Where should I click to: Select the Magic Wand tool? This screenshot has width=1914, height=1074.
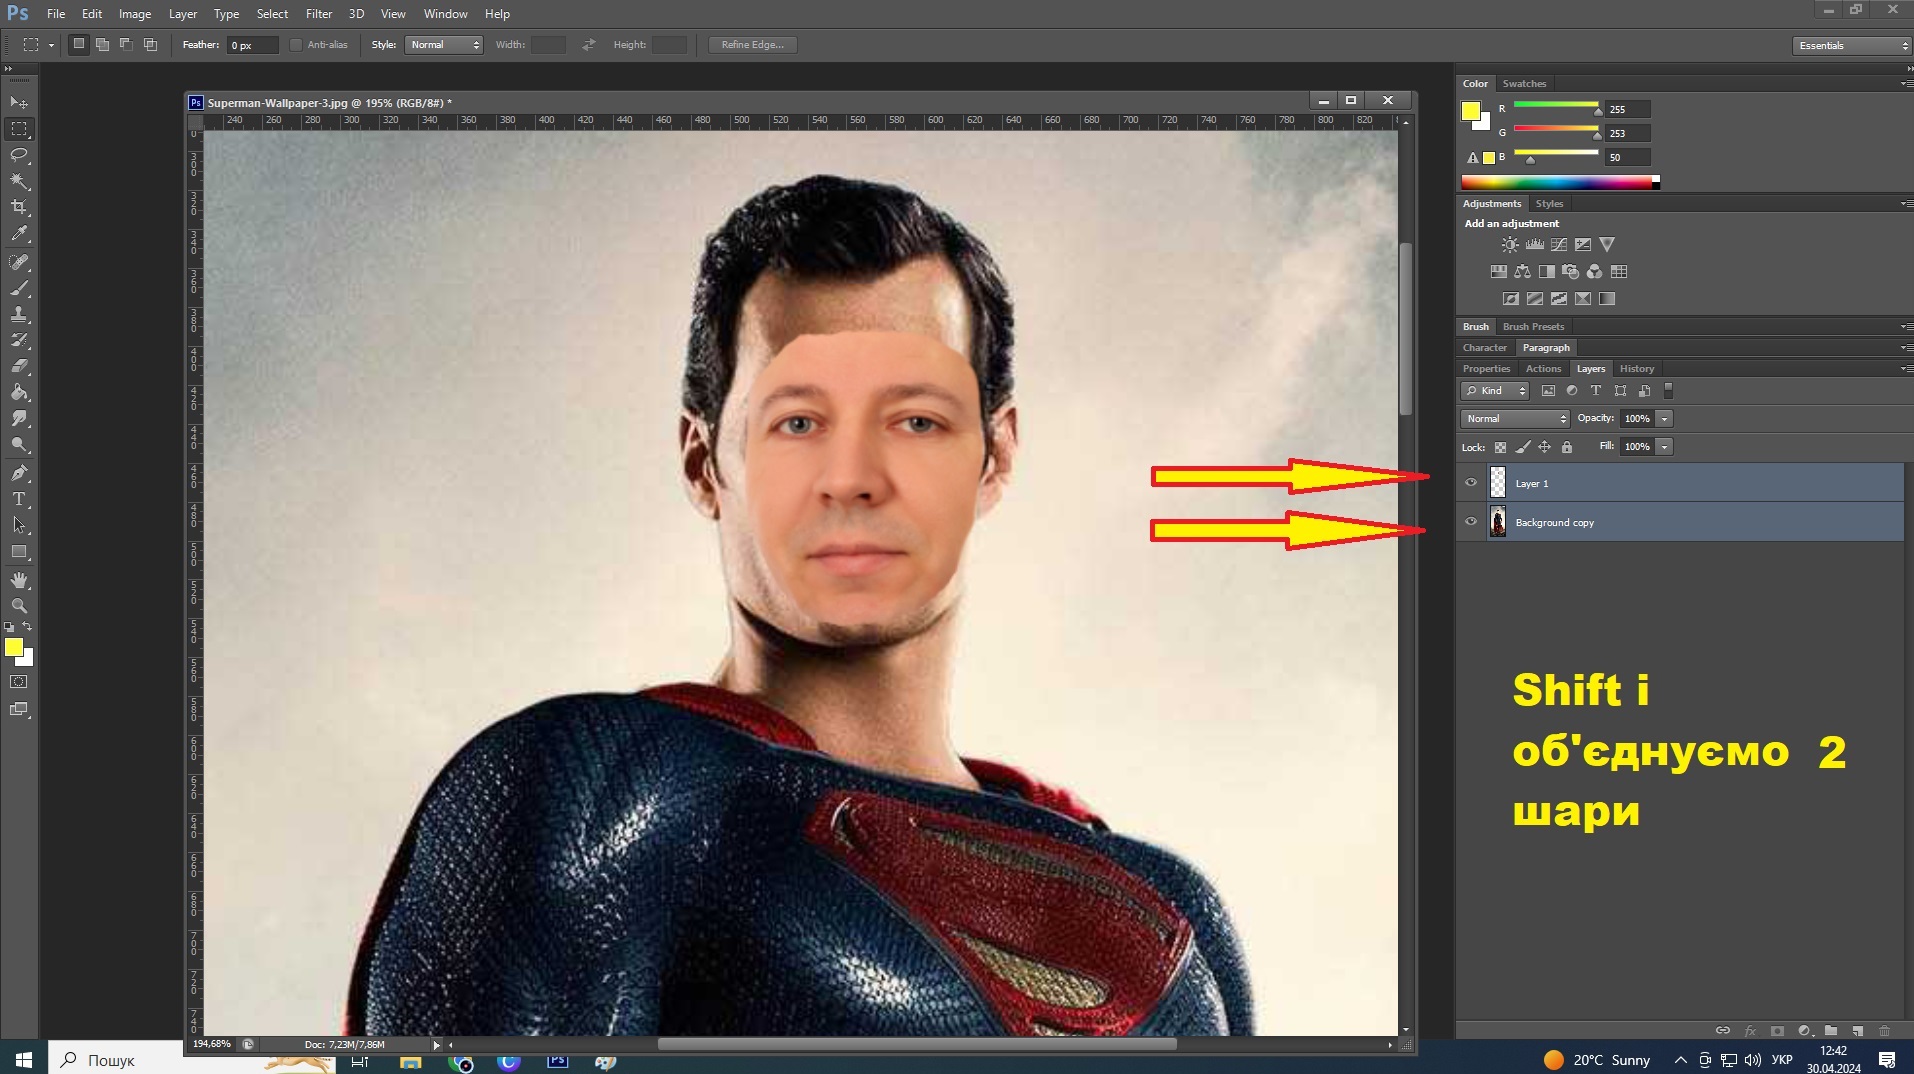click(19, 181)
